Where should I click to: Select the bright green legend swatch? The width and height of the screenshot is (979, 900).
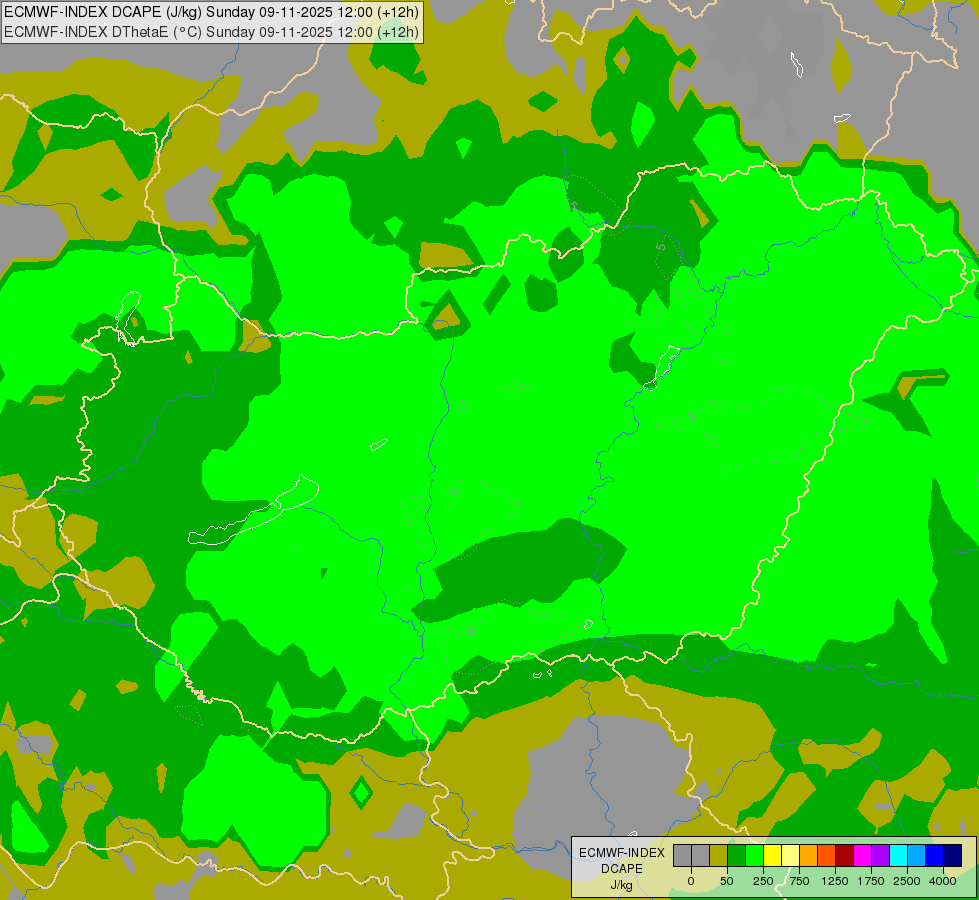click(754, 856)
